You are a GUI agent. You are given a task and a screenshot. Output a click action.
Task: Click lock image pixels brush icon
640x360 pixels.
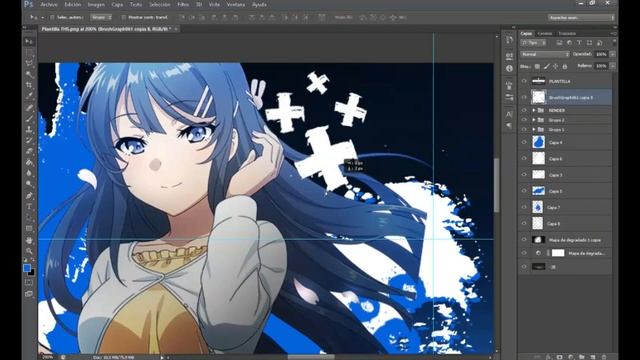(547, 66)
